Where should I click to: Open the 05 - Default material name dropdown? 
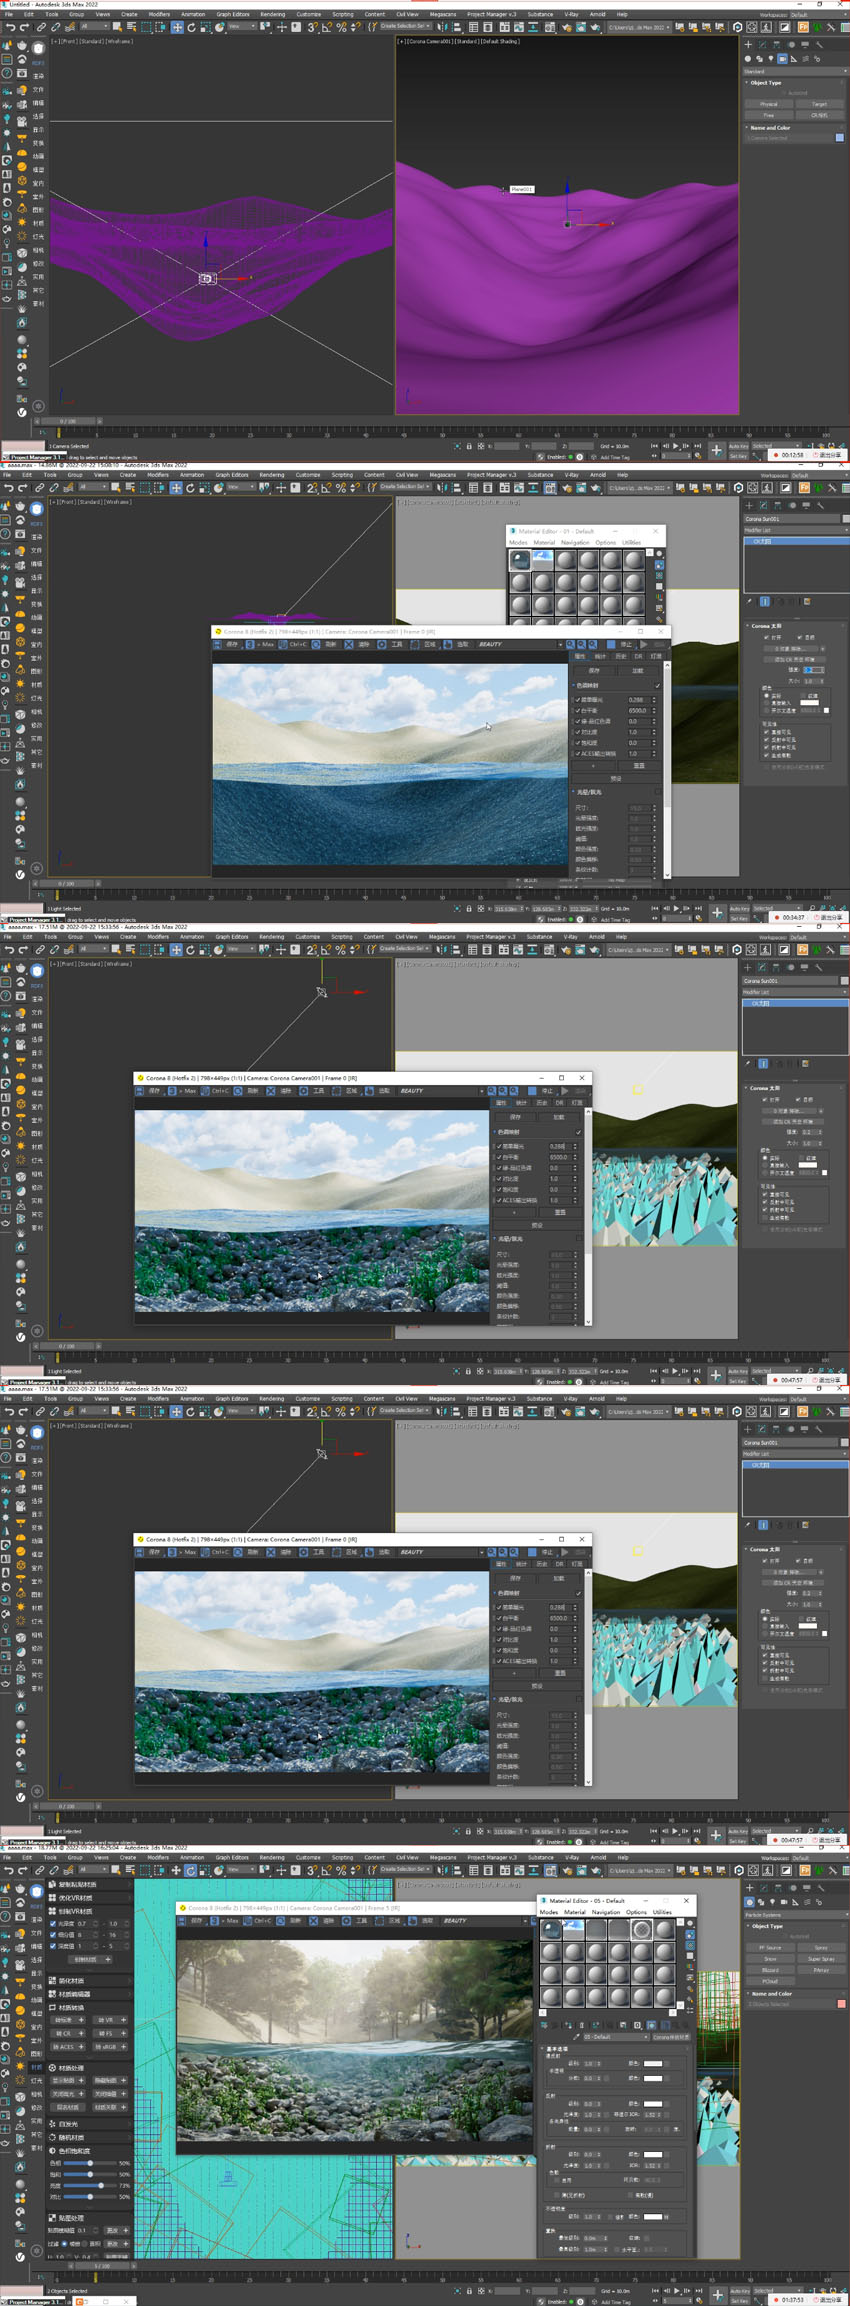616,2036
